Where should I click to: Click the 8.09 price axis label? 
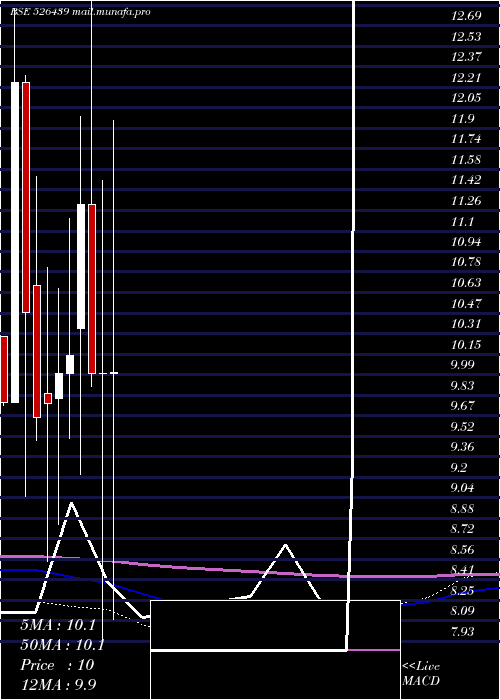point(463,612)
